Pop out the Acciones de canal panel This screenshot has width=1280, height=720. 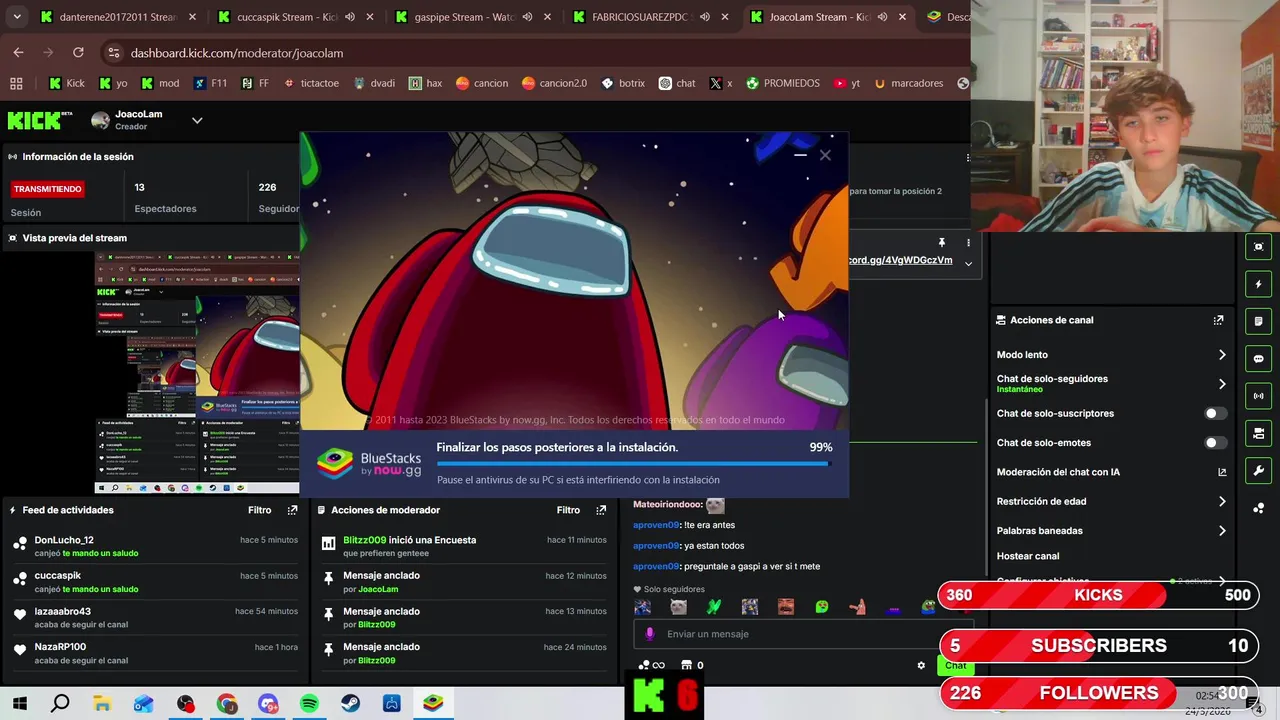click(1218, 320)
